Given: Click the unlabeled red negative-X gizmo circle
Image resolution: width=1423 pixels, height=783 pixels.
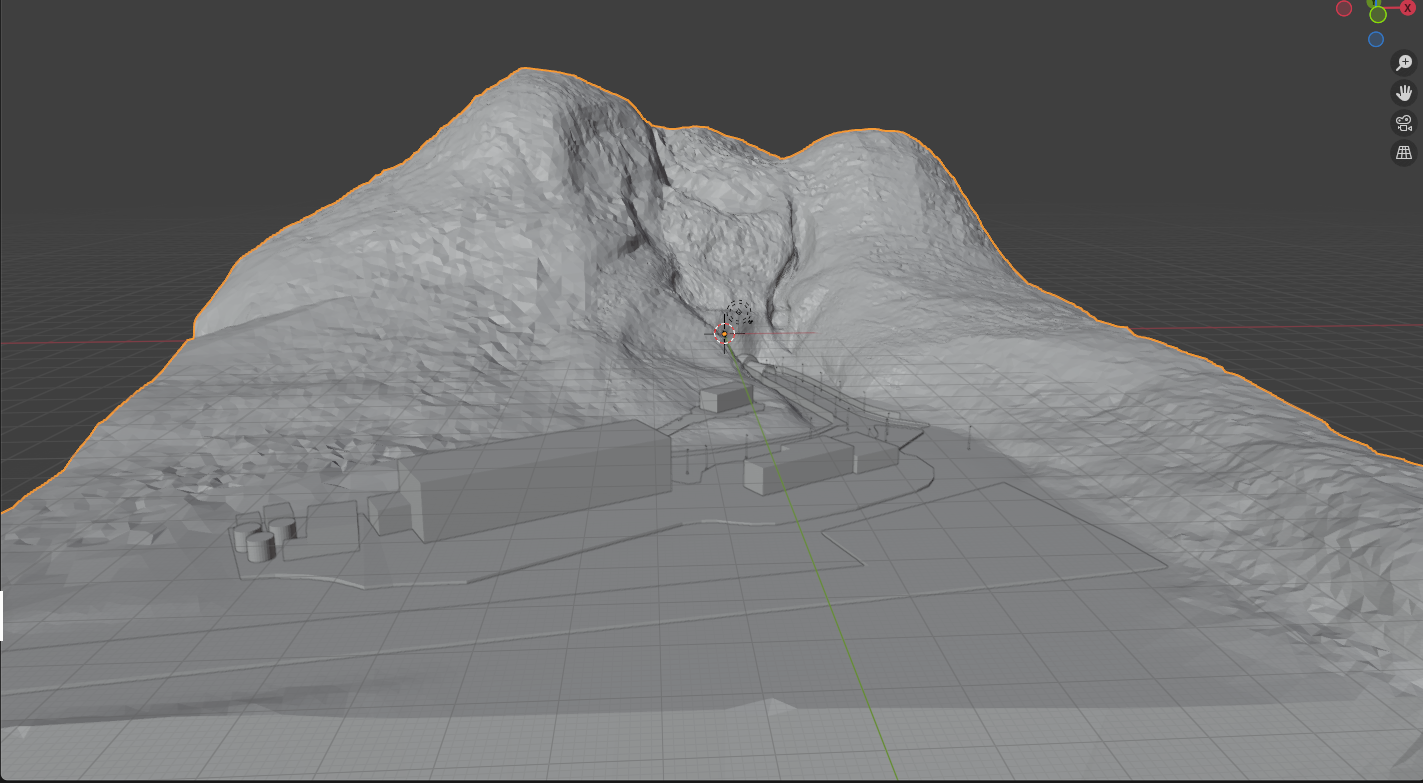Looking at the screenshot, I should 1344,8.
